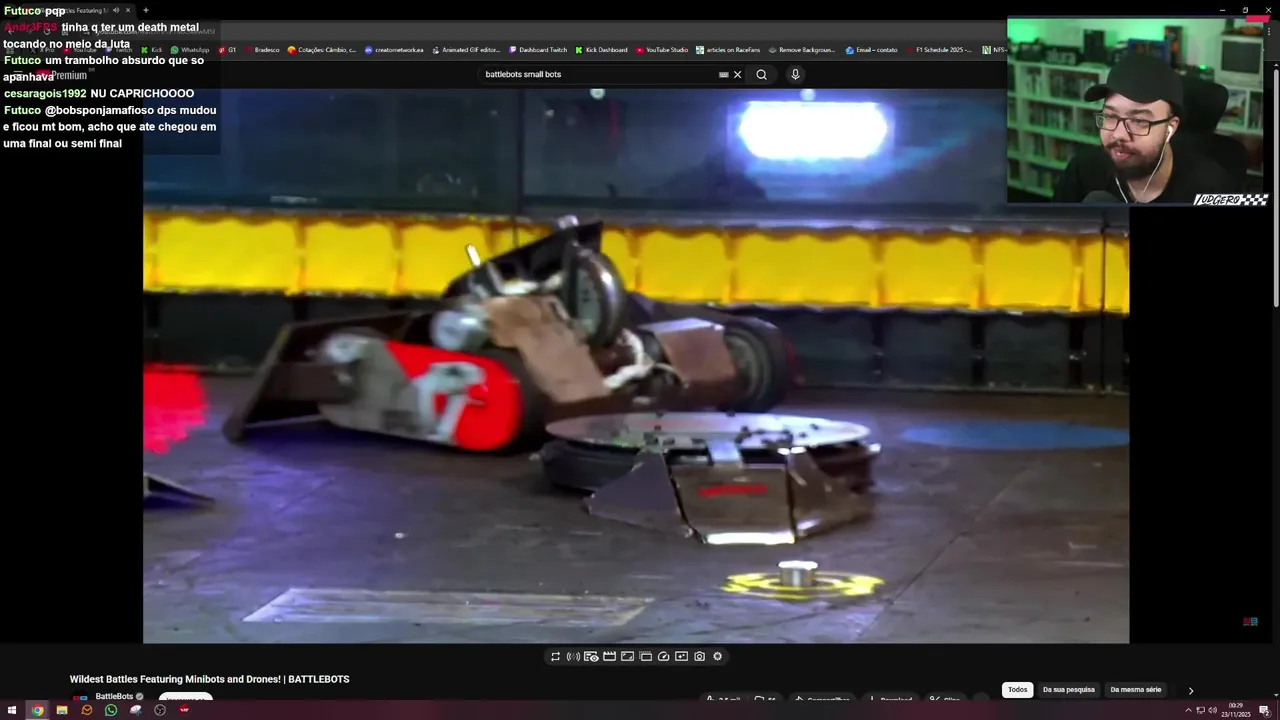Open OBS Studio from the taskbar

(160, 710)
